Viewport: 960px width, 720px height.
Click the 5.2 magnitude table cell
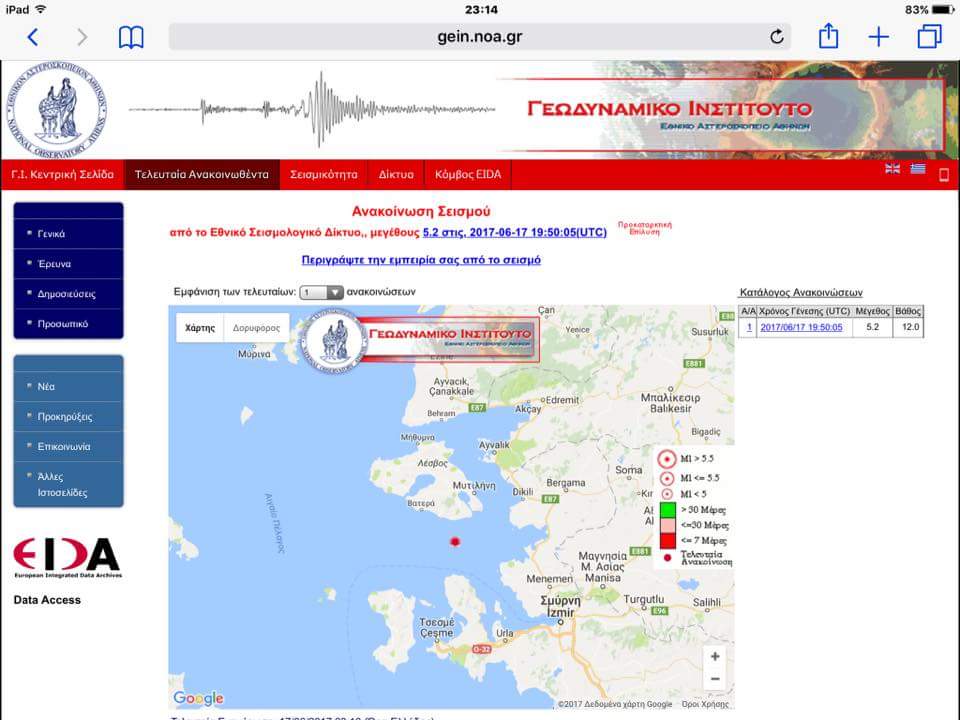point(872,328)
